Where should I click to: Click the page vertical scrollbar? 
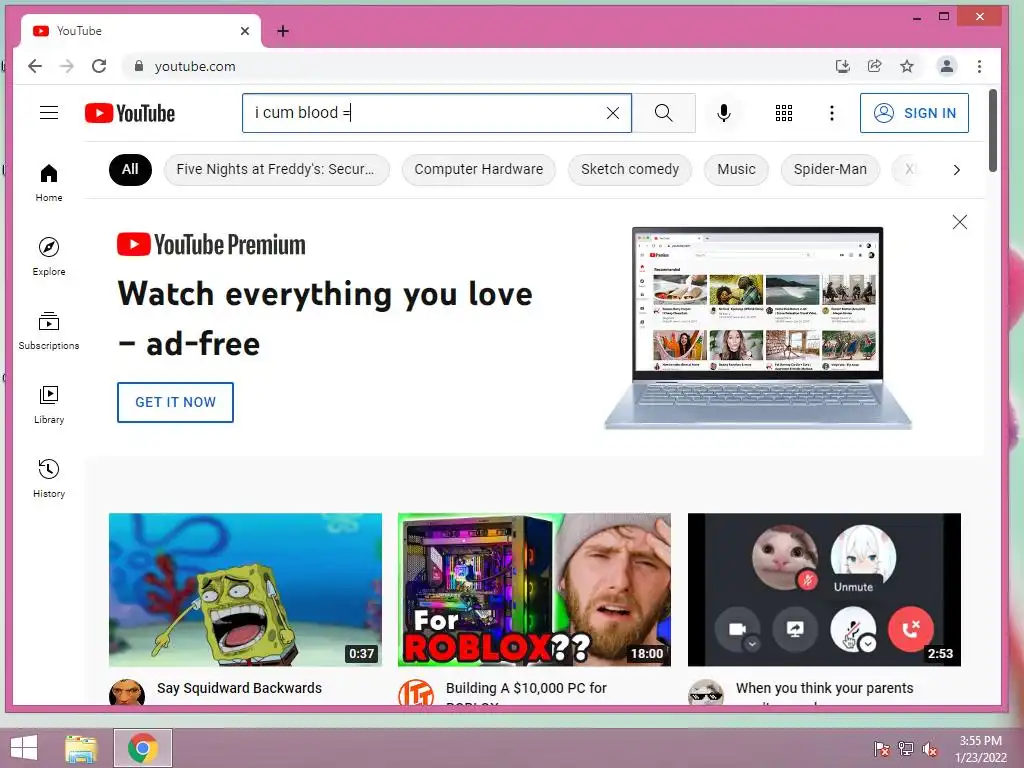(993, 131)
